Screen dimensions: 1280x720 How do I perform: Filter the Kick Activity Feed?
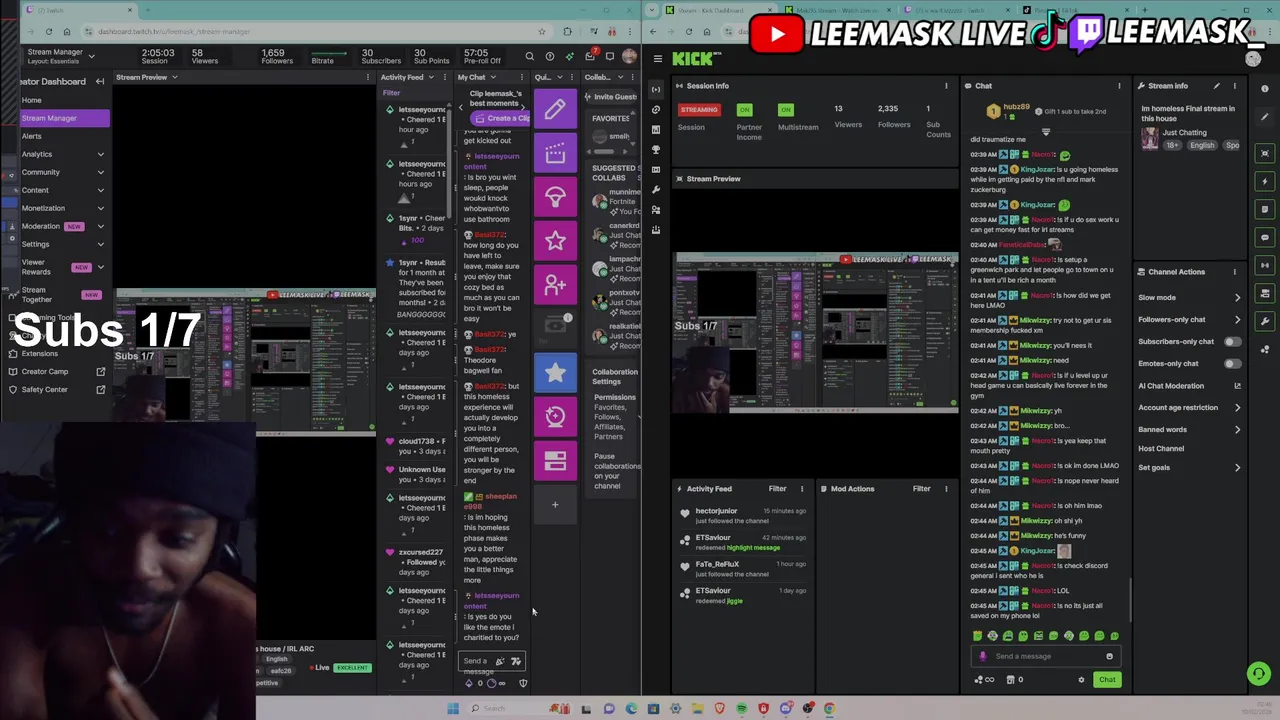tap(777, 489)
